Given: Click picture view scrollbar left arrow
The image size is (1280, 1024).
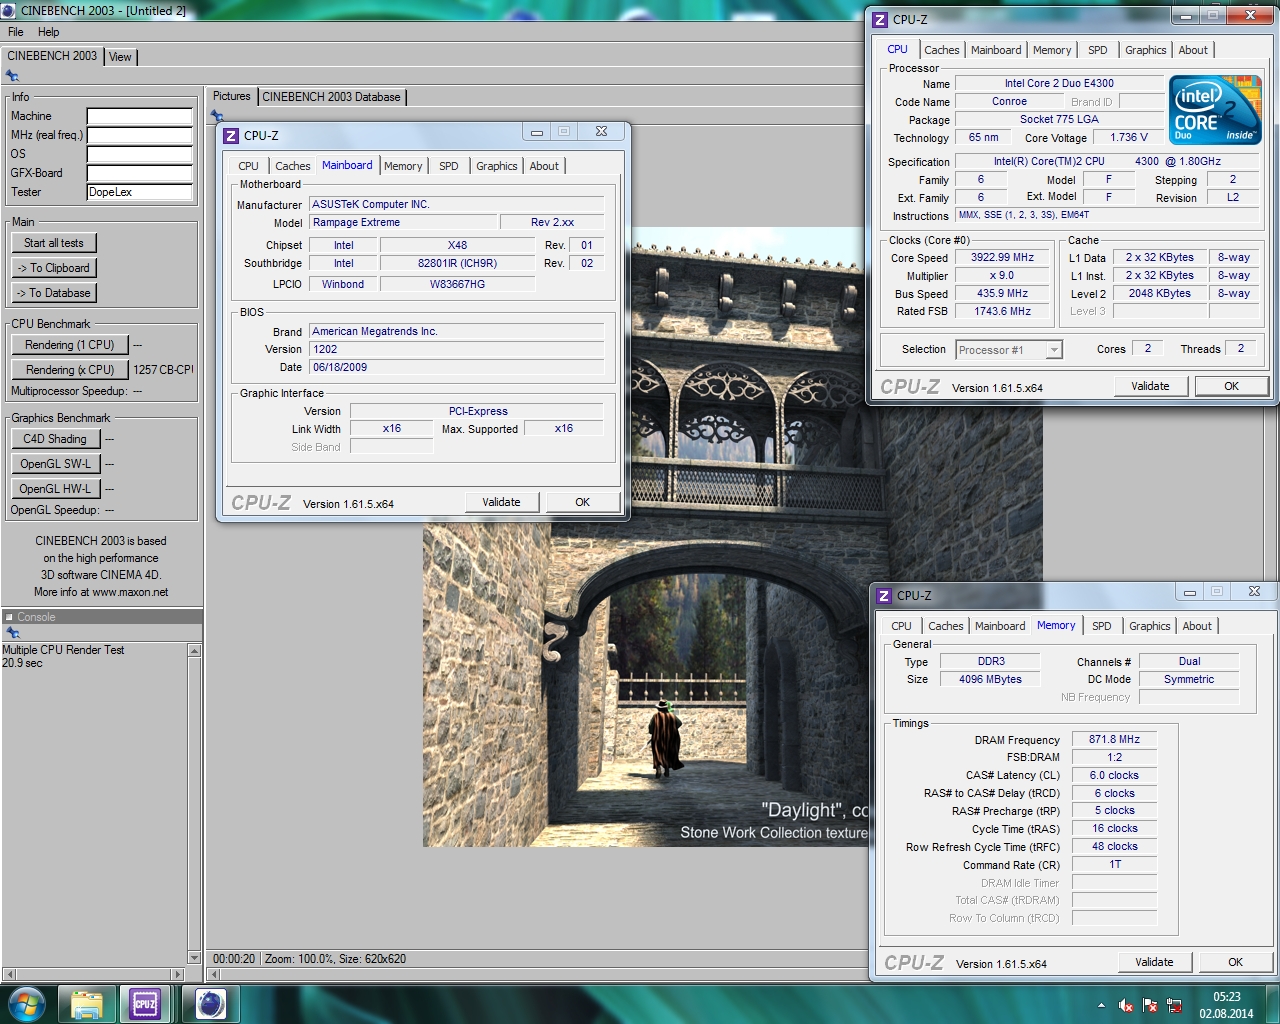Looking at the screenshot, I should tap(213, 973).
